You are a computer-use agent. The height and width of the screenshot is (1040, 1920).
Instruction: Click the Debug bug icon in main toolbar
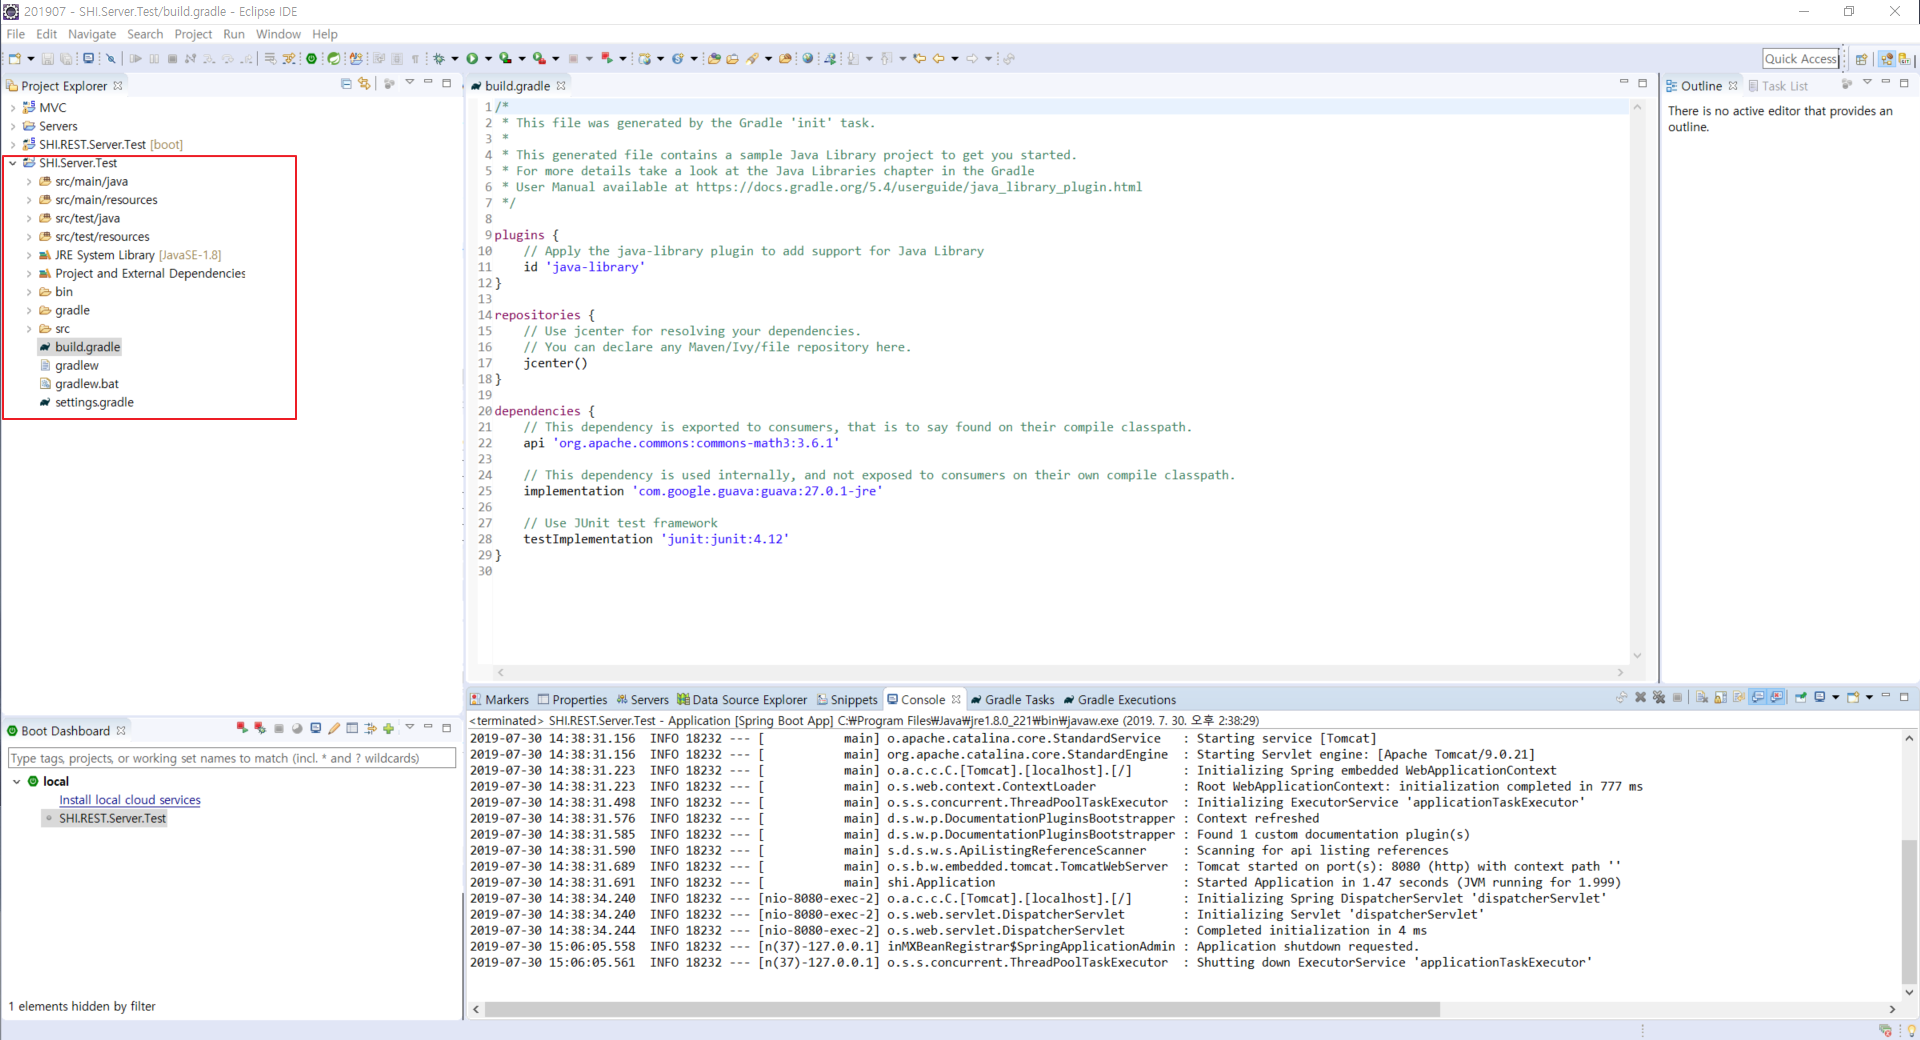[439, 58]
